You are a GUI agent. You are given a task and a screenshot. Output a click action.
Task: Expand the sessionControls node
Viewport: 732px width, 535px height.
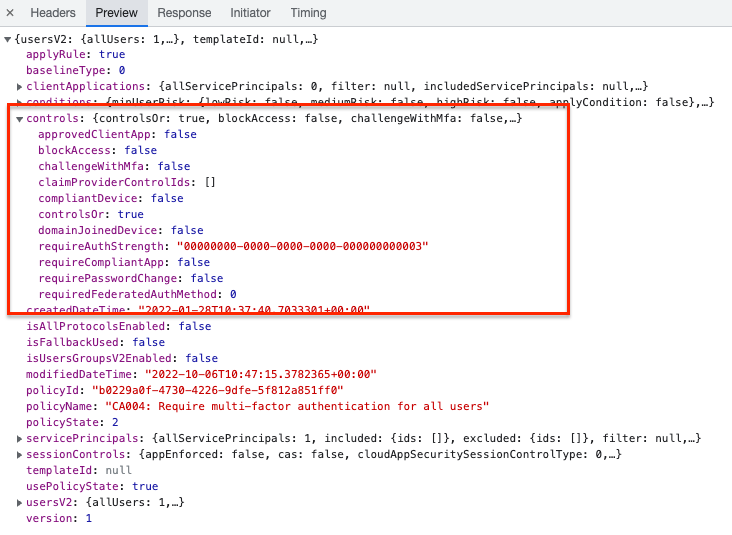click(x=20, y=454)
